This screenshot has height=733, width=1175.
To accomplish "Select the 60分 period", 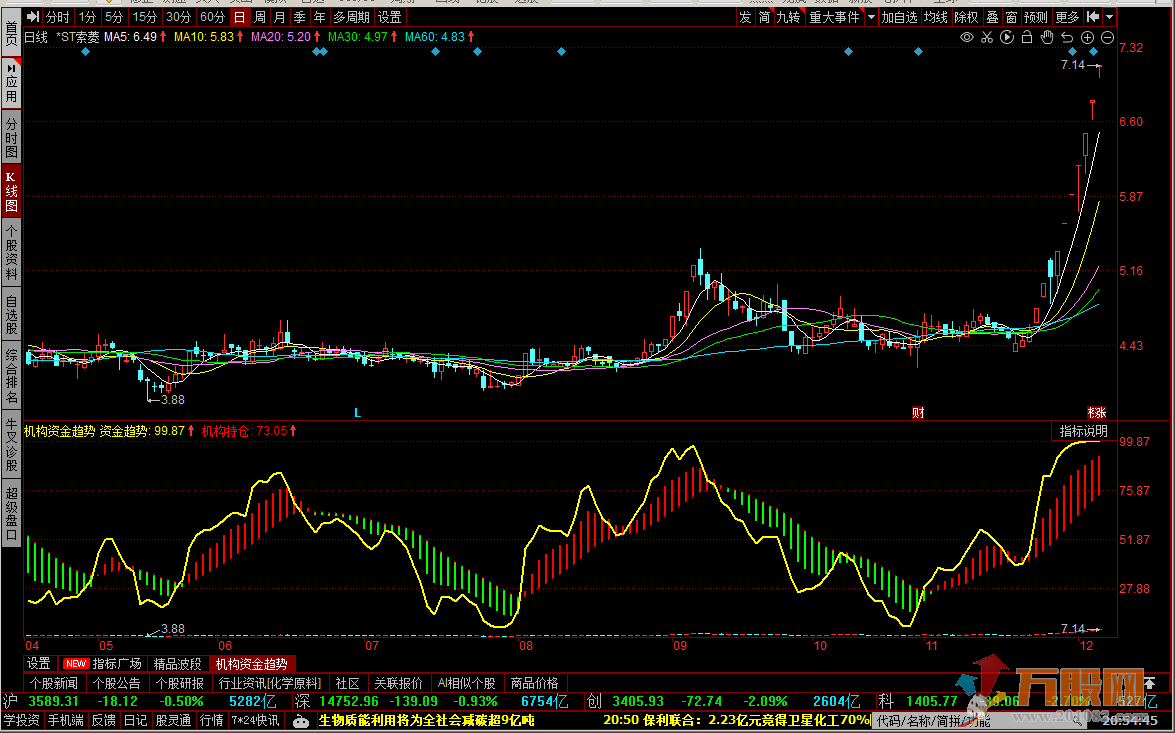I will point(212,16).
